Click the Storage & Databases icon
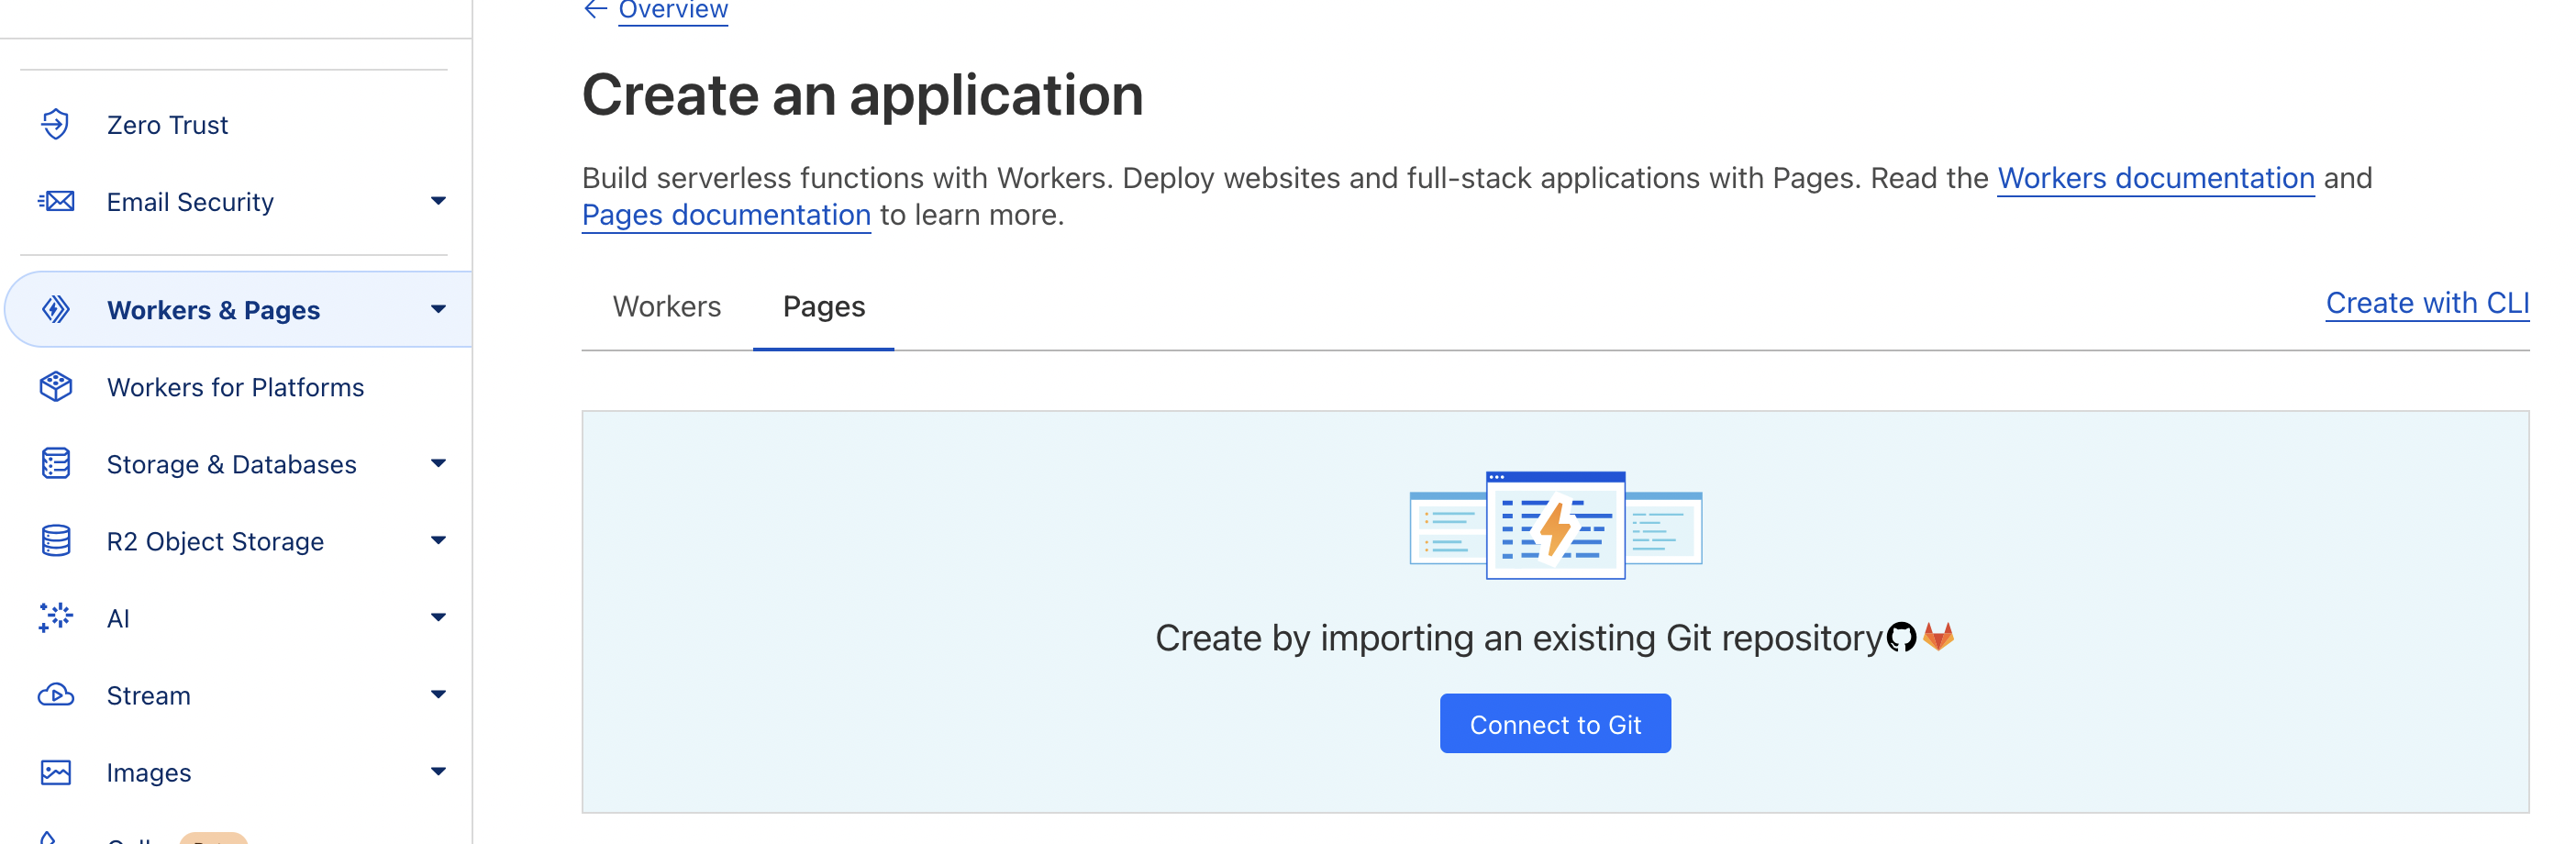Image resolution: width=2576 pixels, height=844 pixels. tap(56, 464)
